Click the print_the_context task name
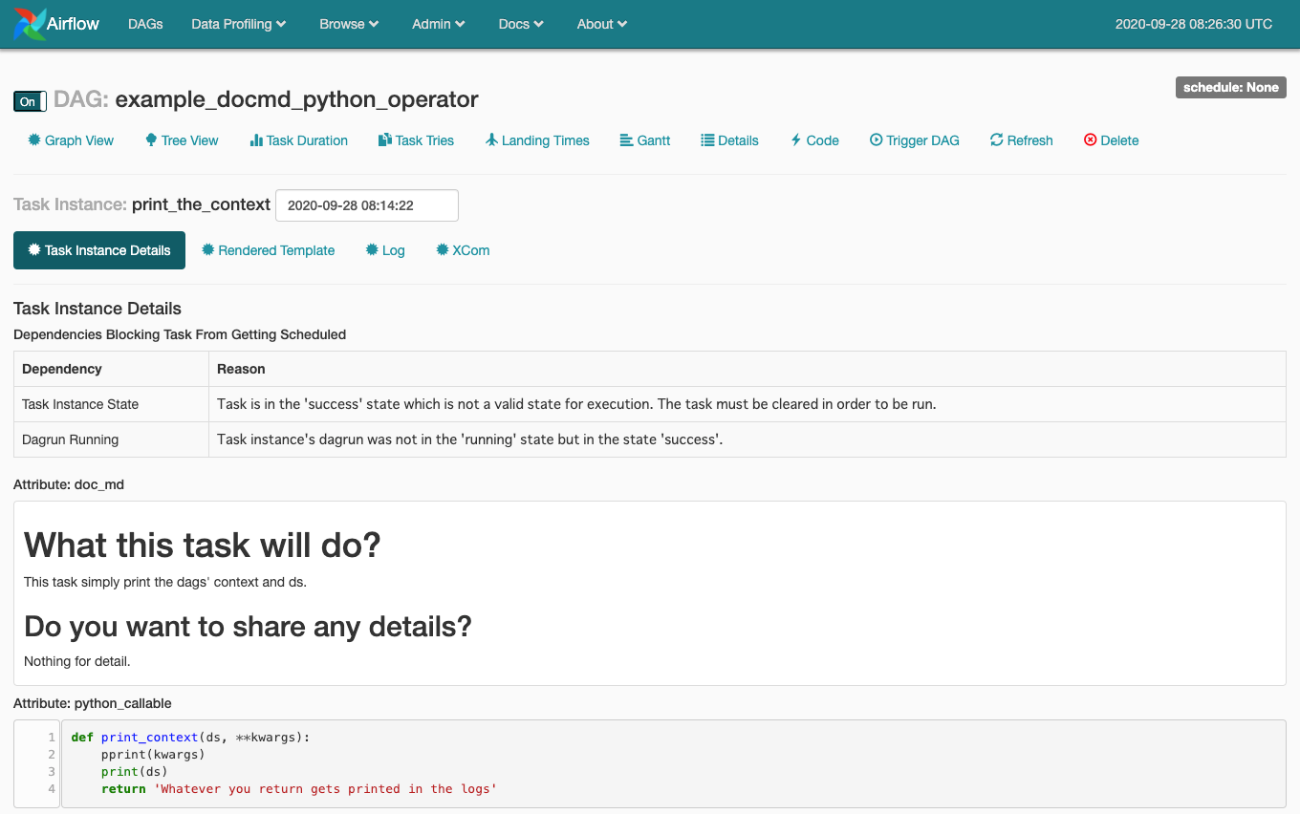1300x814 pixels. click(x=201, y=204)
